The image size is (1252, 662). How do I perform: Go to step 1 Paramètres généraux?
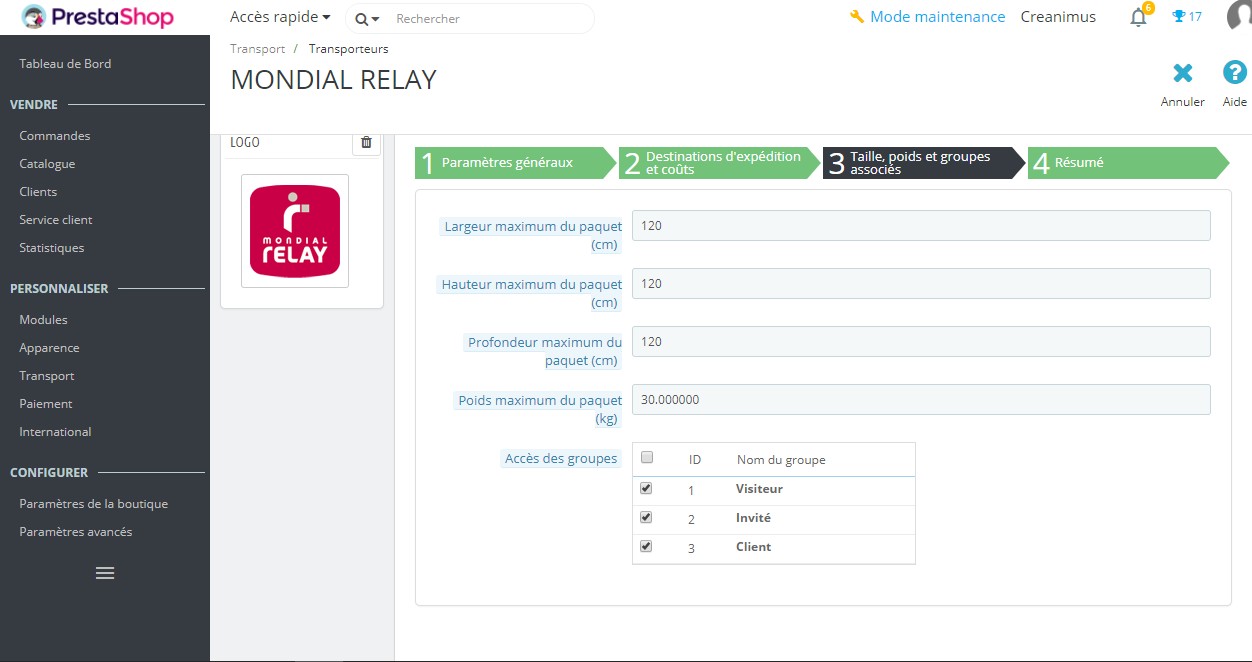[x=516, y=162]
